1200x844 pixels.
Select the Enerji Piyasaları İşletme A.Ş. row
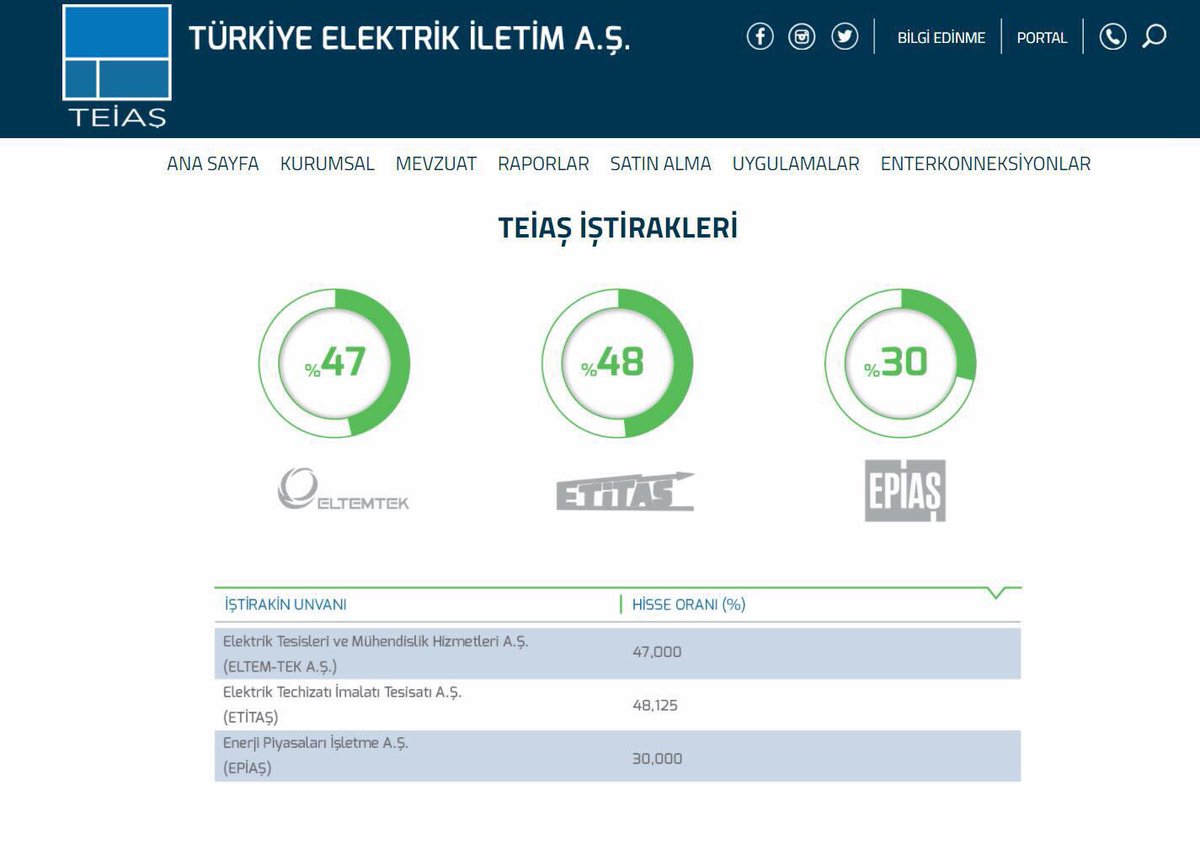coord(618,756)
